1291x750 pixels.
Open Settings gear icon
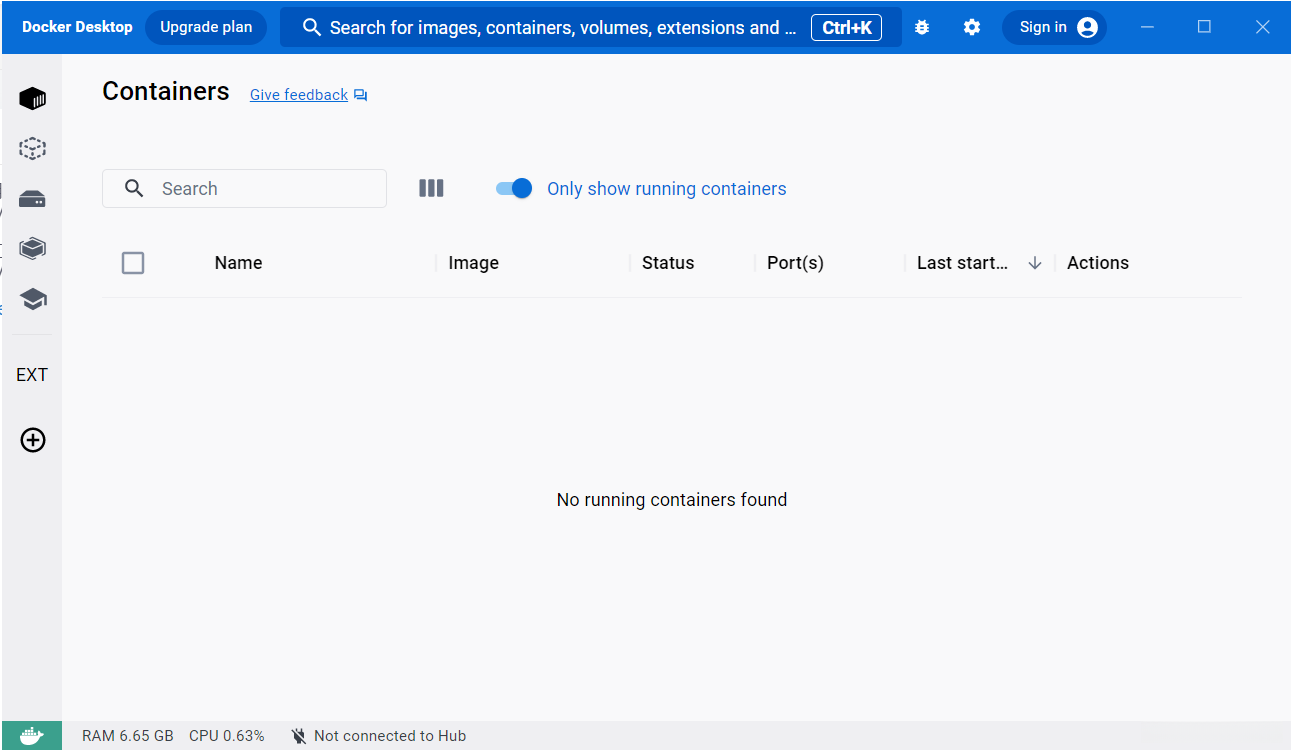pos(972,28)
